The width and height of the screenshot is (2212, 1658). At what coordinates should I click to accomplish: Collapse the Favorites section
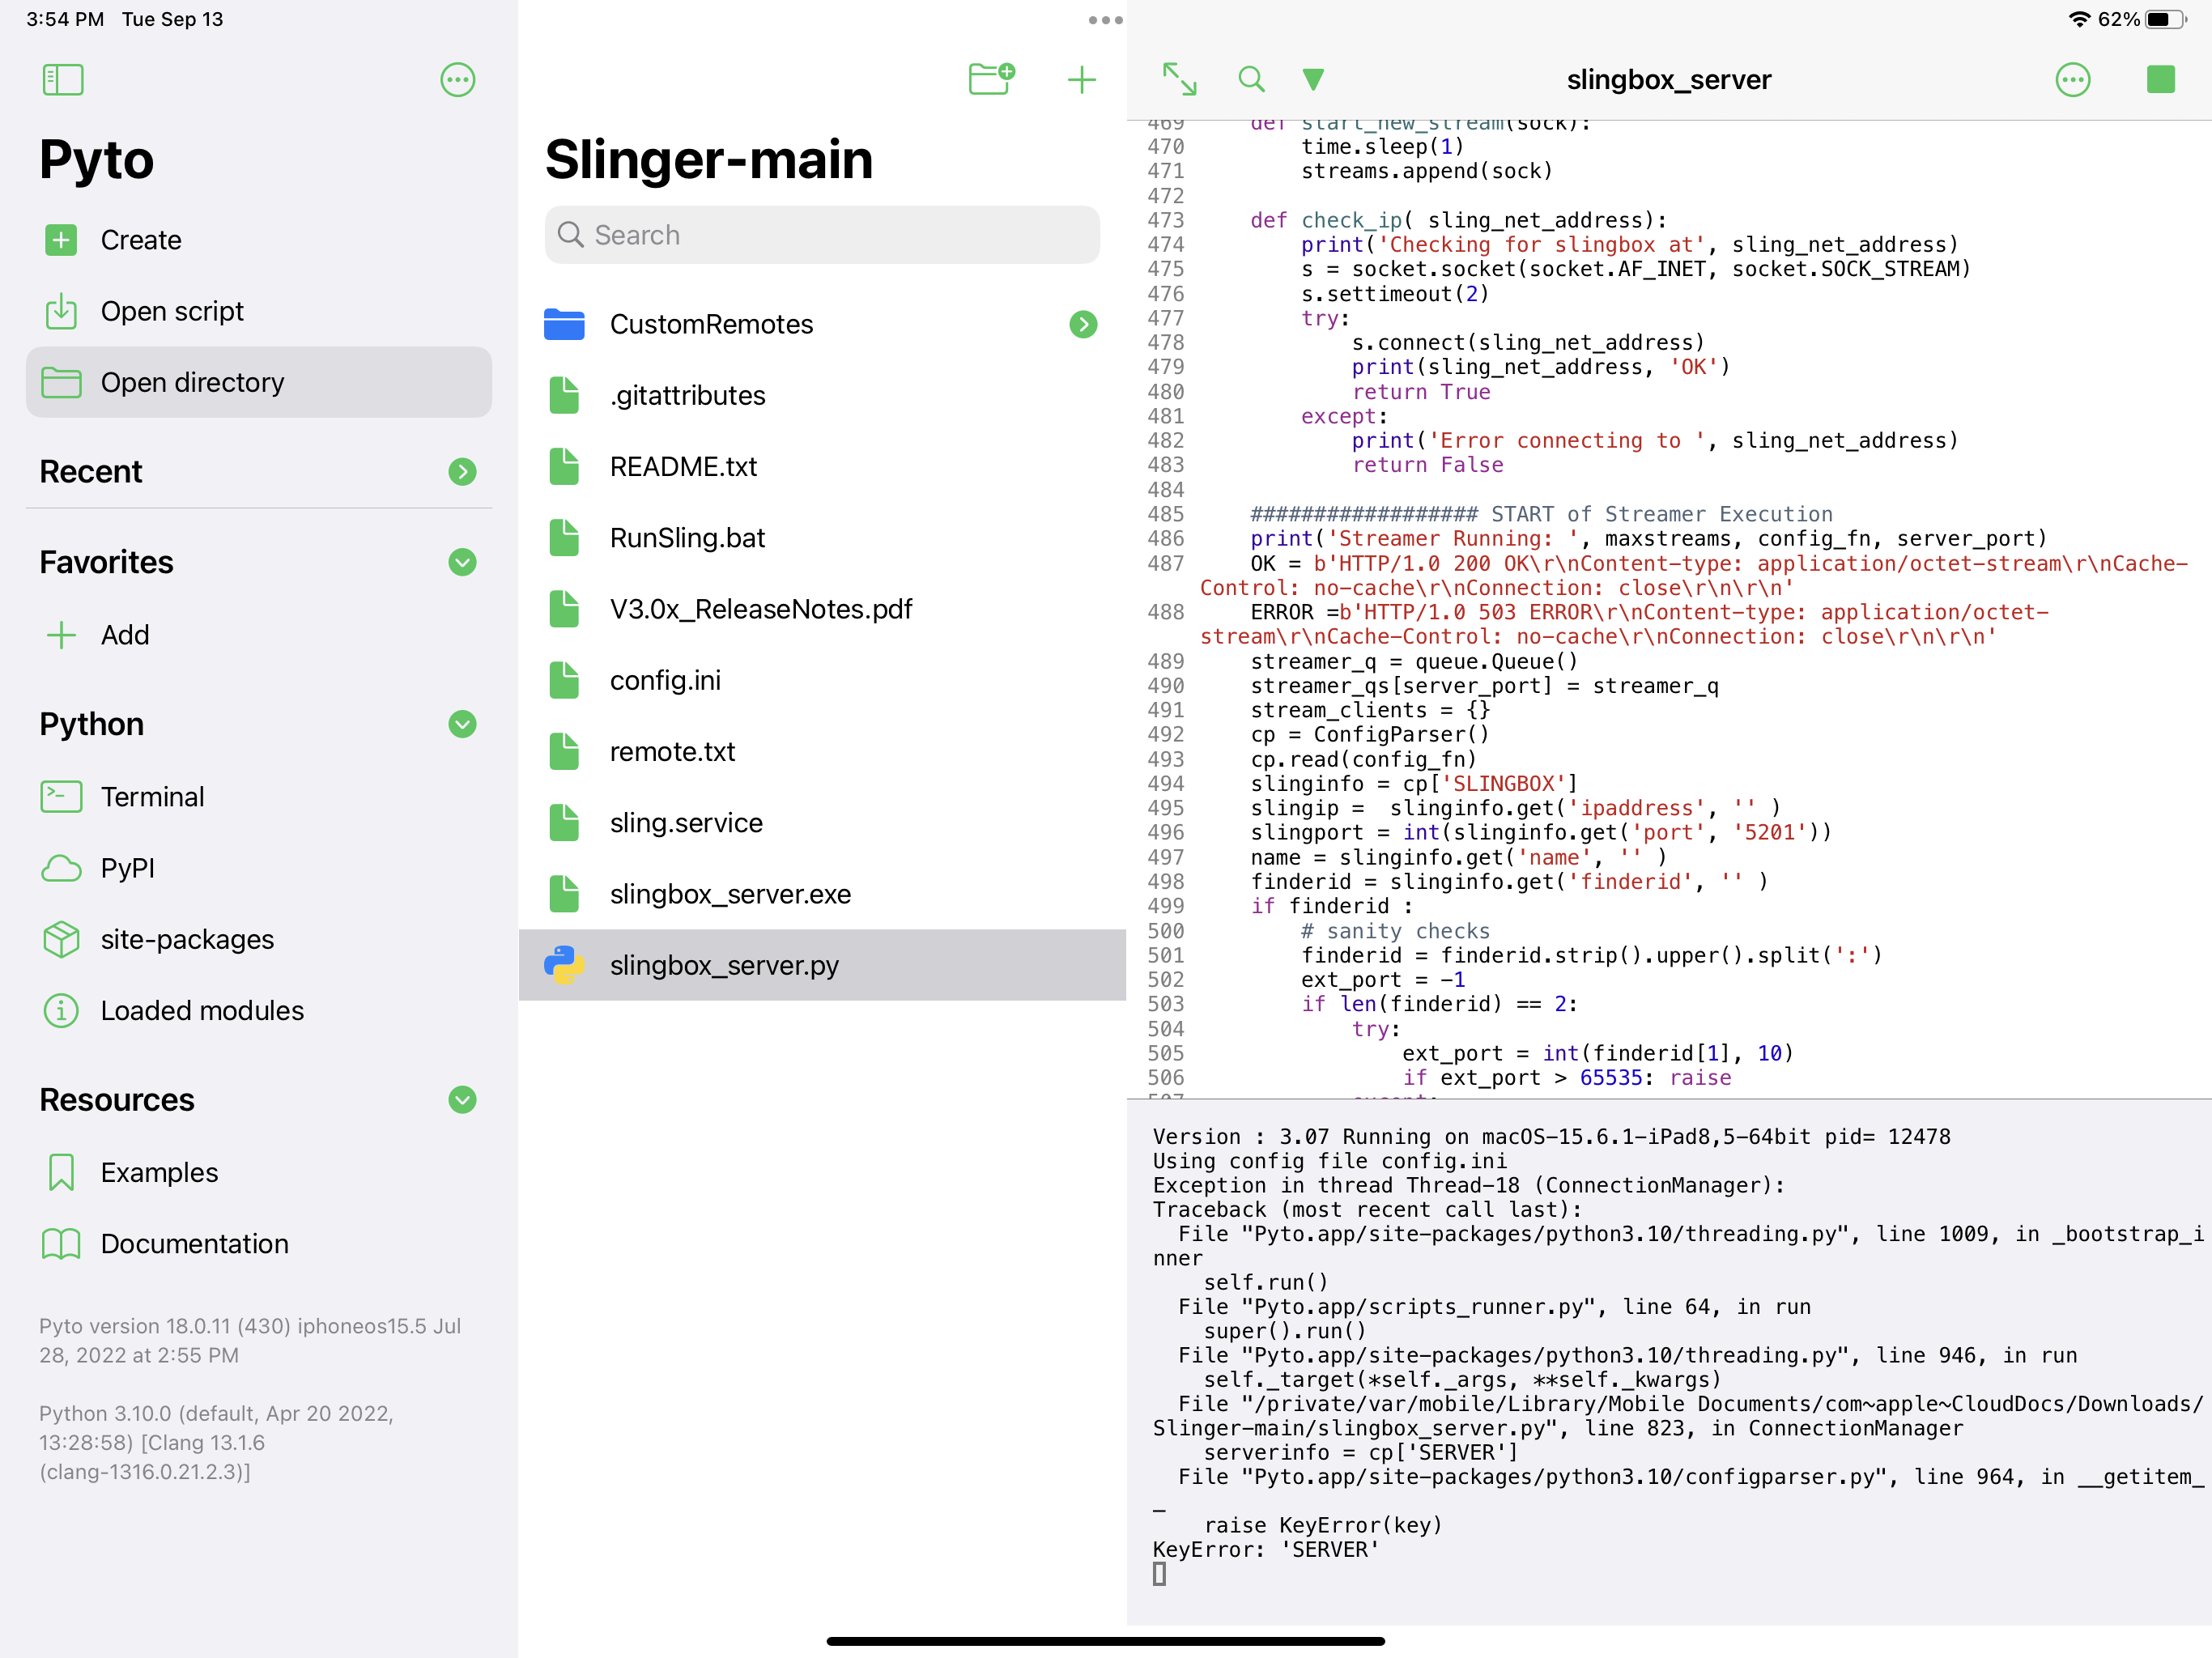click(x=462, y=563)
